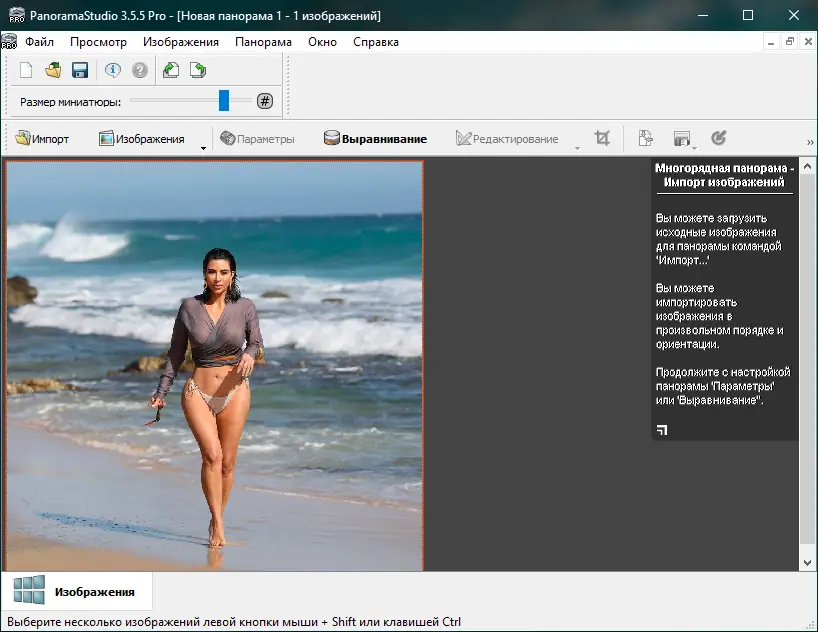Screen dimensions: 818x632
Task: Save the project using the floppy disk icon
Action: (80, 70)
